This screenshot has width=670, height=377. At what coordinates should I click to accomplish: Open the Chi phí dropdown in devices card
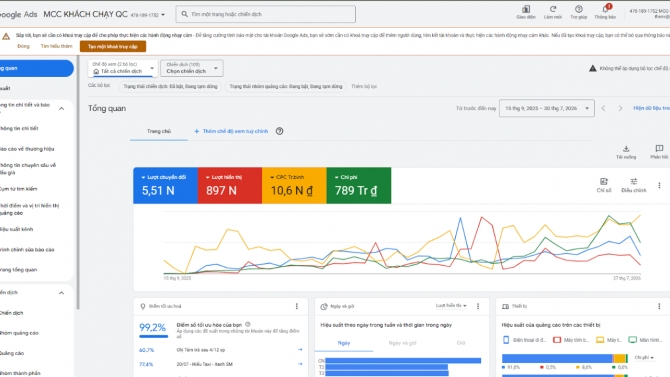click(644, 358)
